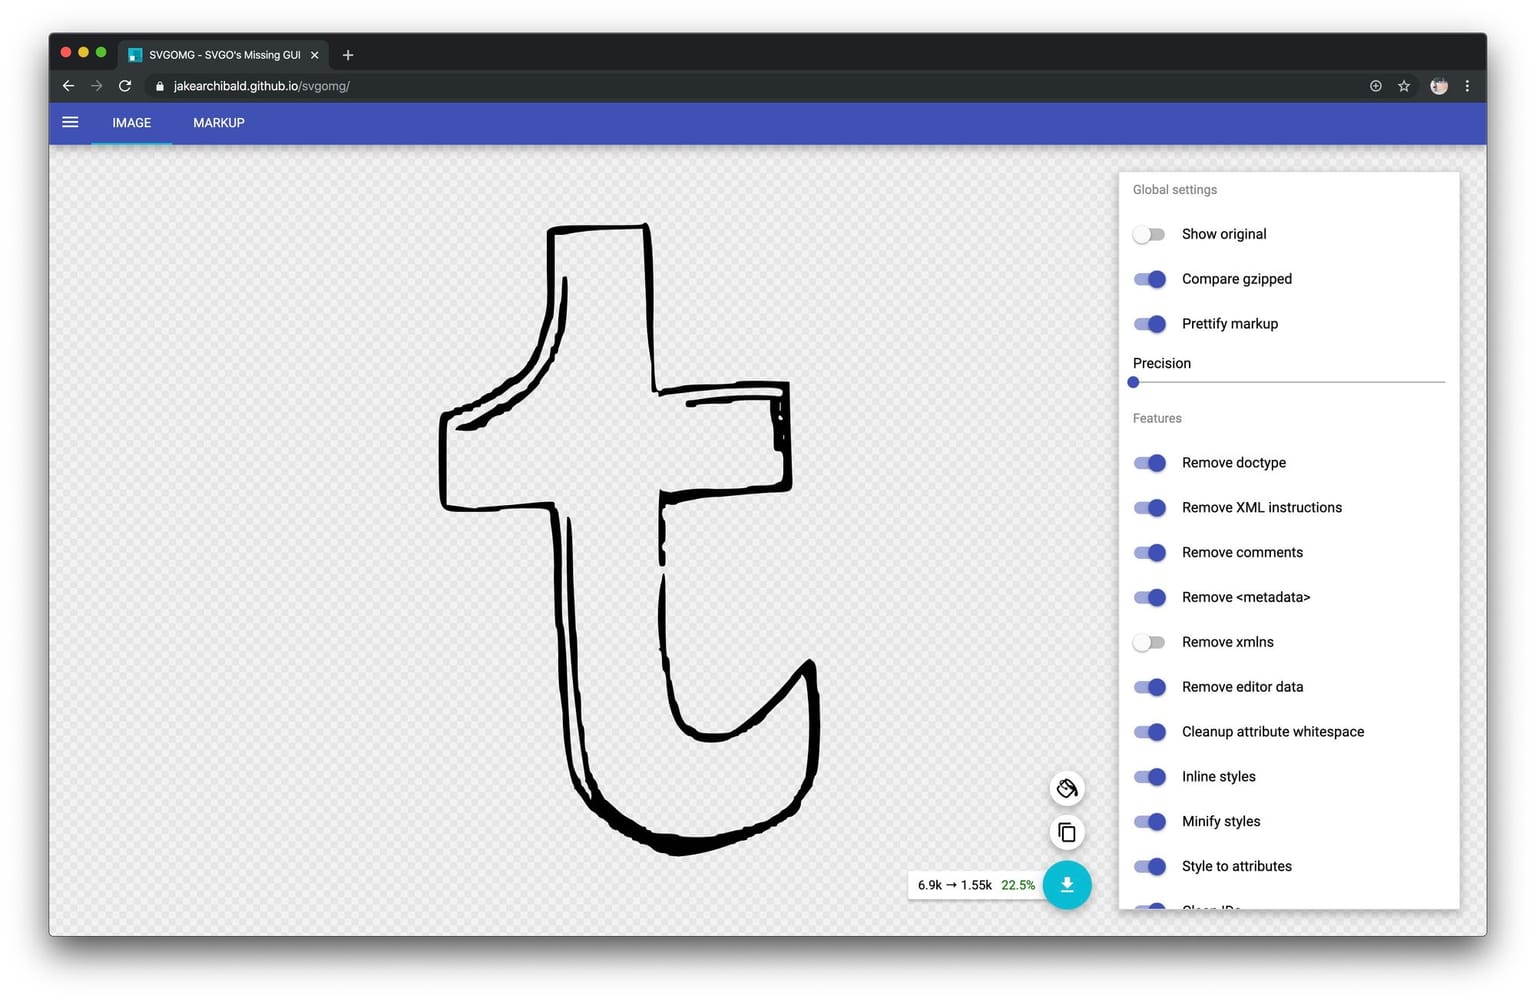
Task: Bookmark this page with the star icon
Action: pos(1404,86)
